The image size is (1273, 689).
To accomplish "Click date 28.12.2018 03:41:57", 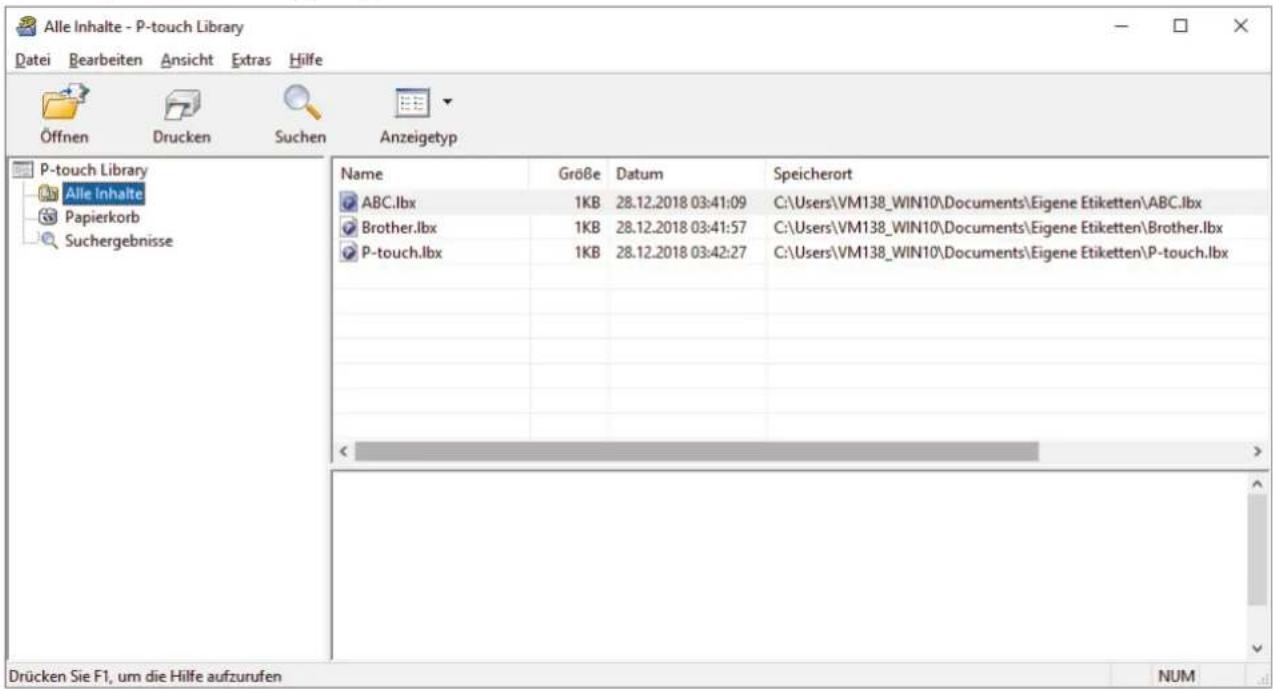I will (x=682, y=227).
